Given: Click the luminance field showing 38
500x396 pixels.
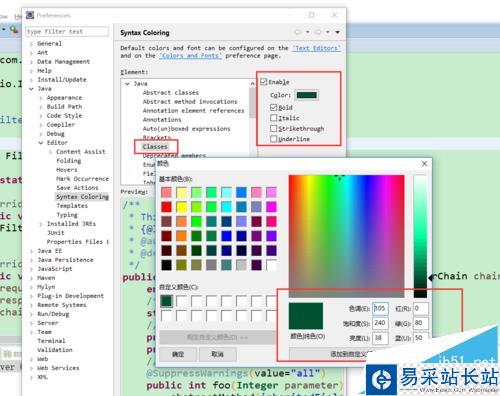Looking at the screenshot, I should tap(380, 338).
